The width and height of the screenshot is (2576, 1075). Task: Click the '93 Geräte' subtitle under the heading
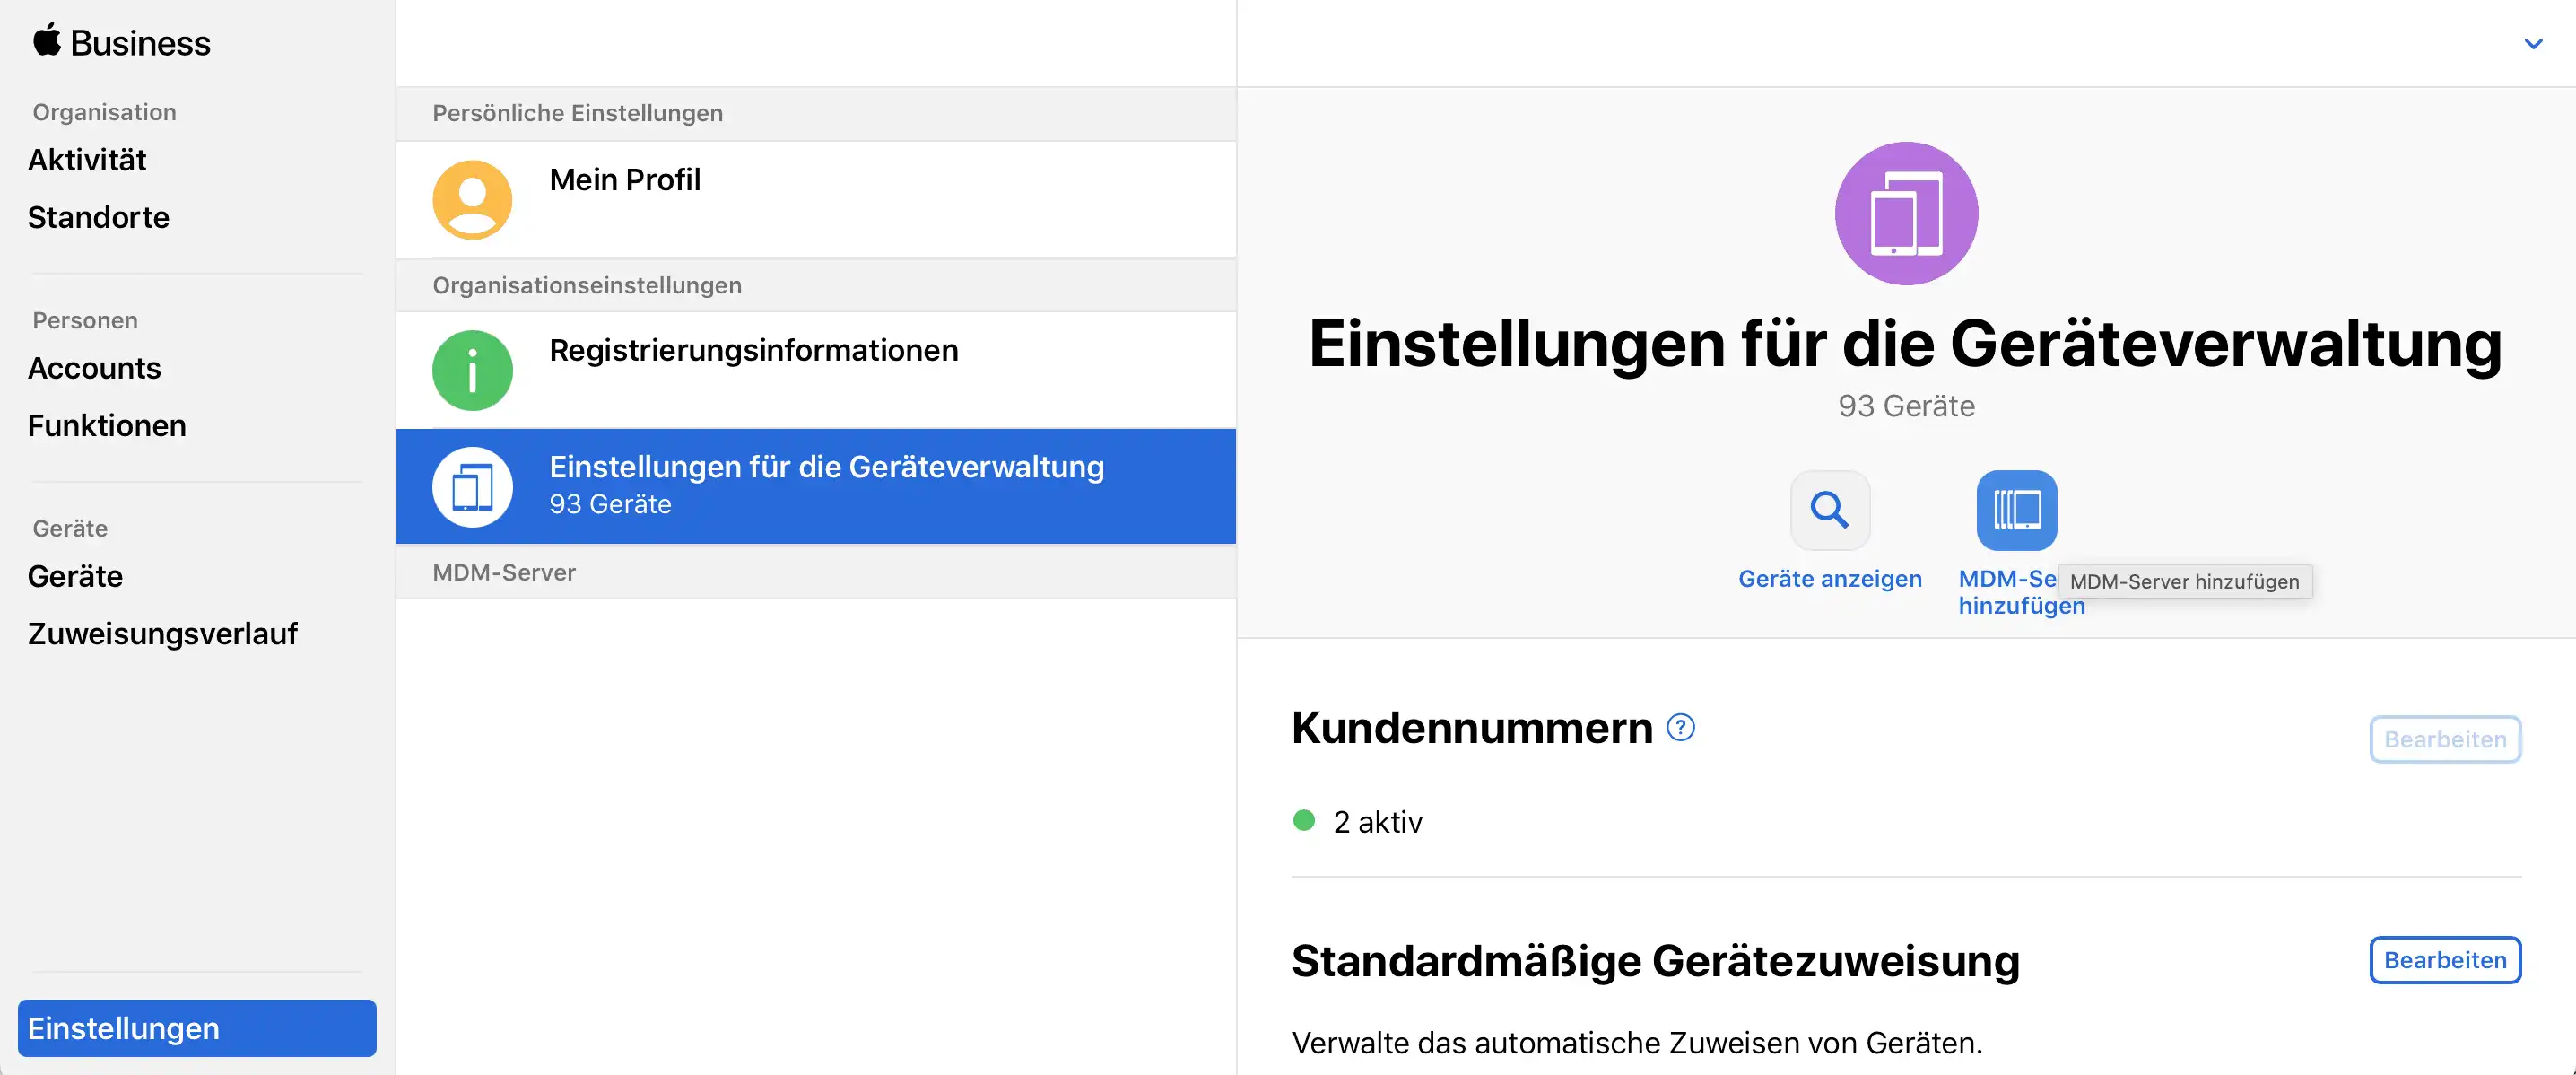tap(1906, 406)
